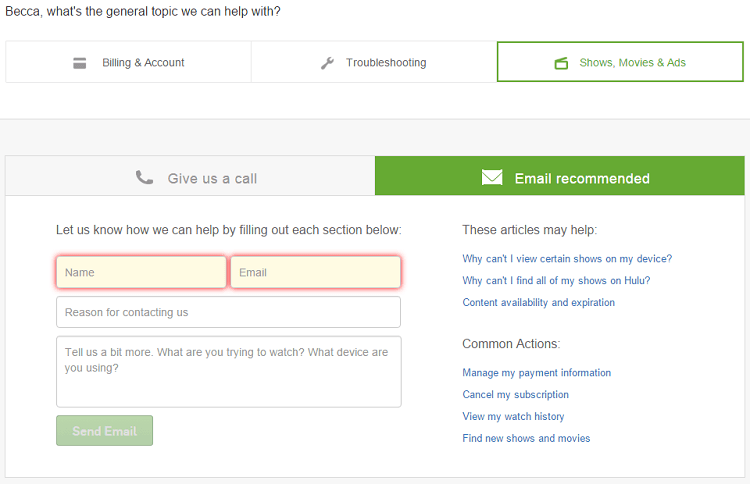Open the Reason for contacting us field
Screen dimensions: 750x484
pyautogui.click(x=228, y=312)
